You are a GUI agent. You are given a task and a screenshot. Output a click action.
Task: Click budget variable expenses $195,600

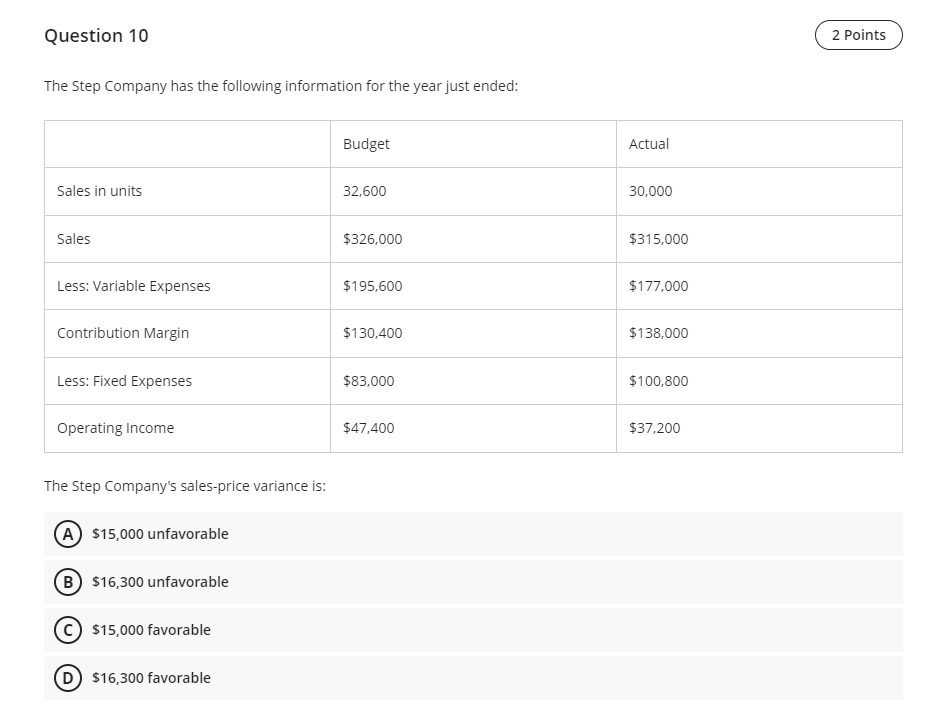pos(373,286)
